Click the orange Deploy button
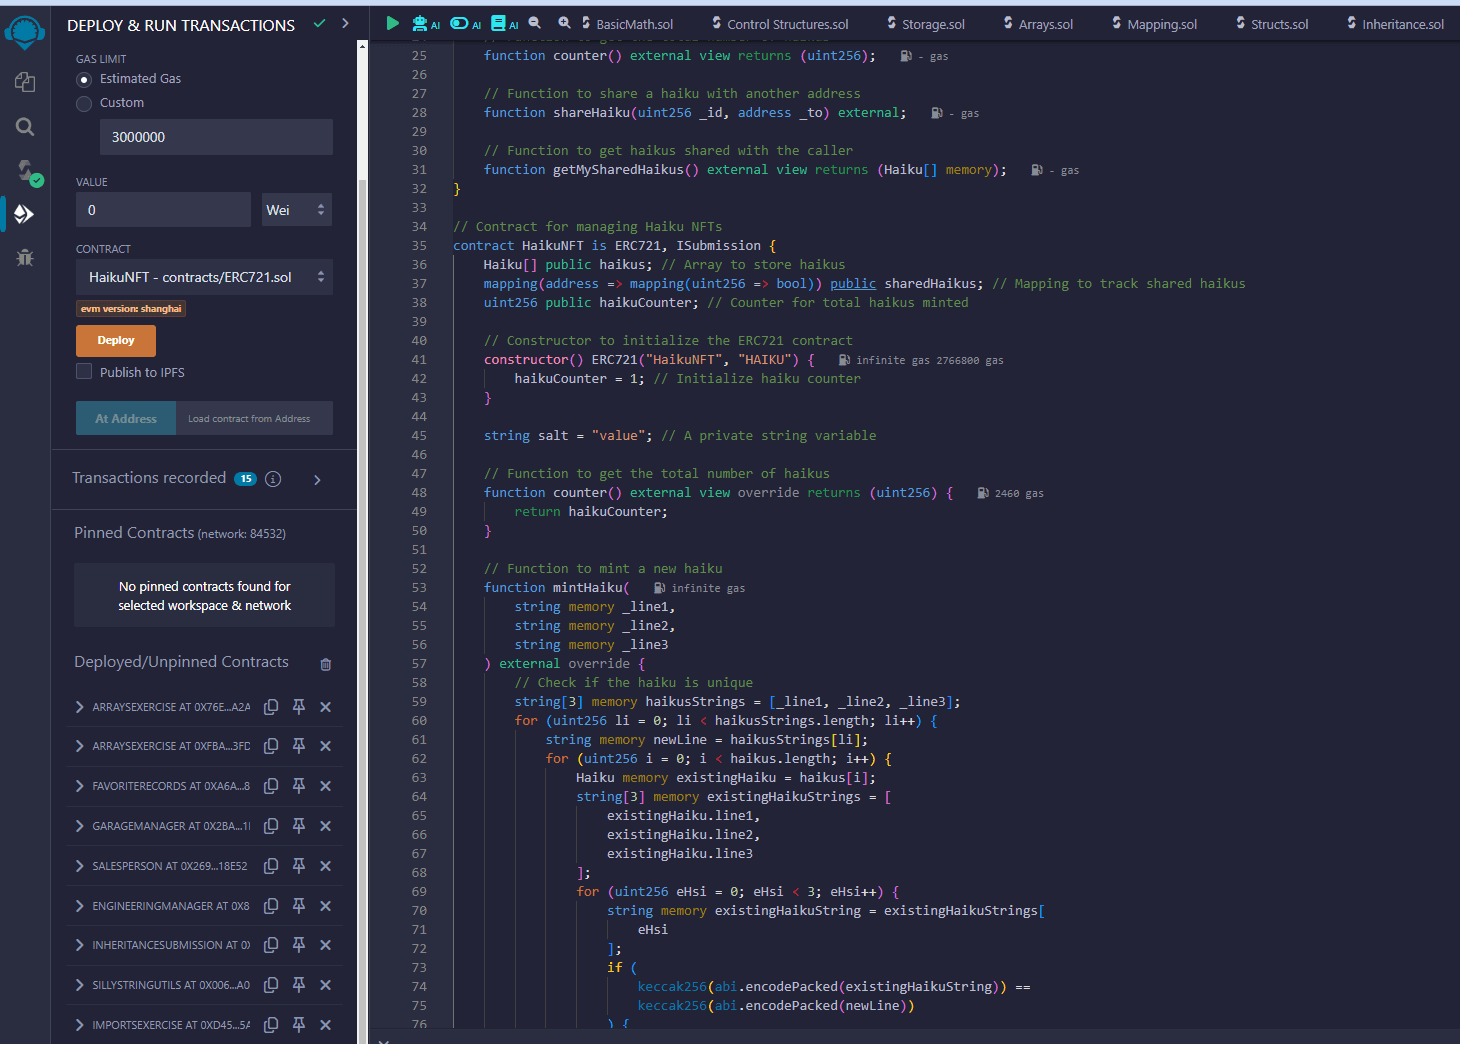The height and width of the screenshot is (1044, 1460). click(x=116, y=341)
